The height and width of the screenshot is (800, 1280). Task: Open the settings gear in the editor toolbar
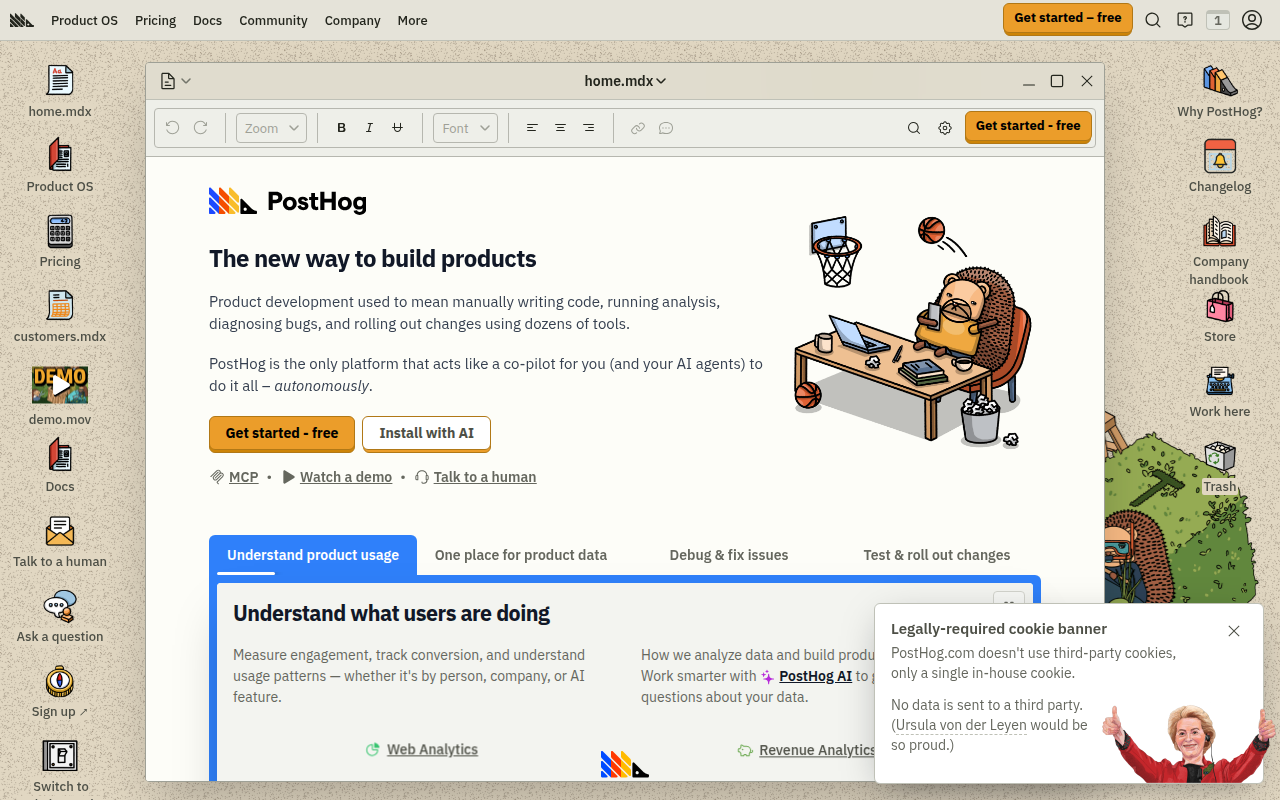pos(945,128)
